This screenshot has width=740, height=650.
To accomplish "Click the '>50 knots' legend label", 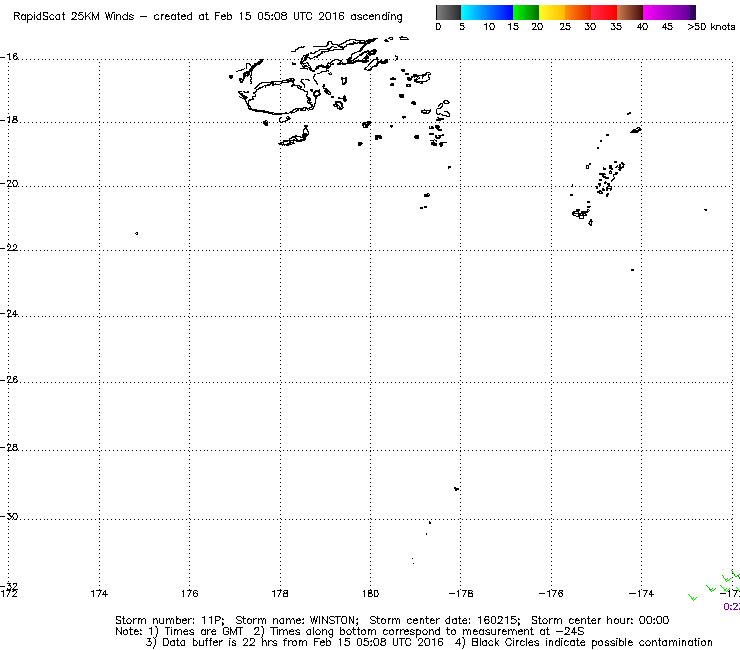I will pos(711,27).
